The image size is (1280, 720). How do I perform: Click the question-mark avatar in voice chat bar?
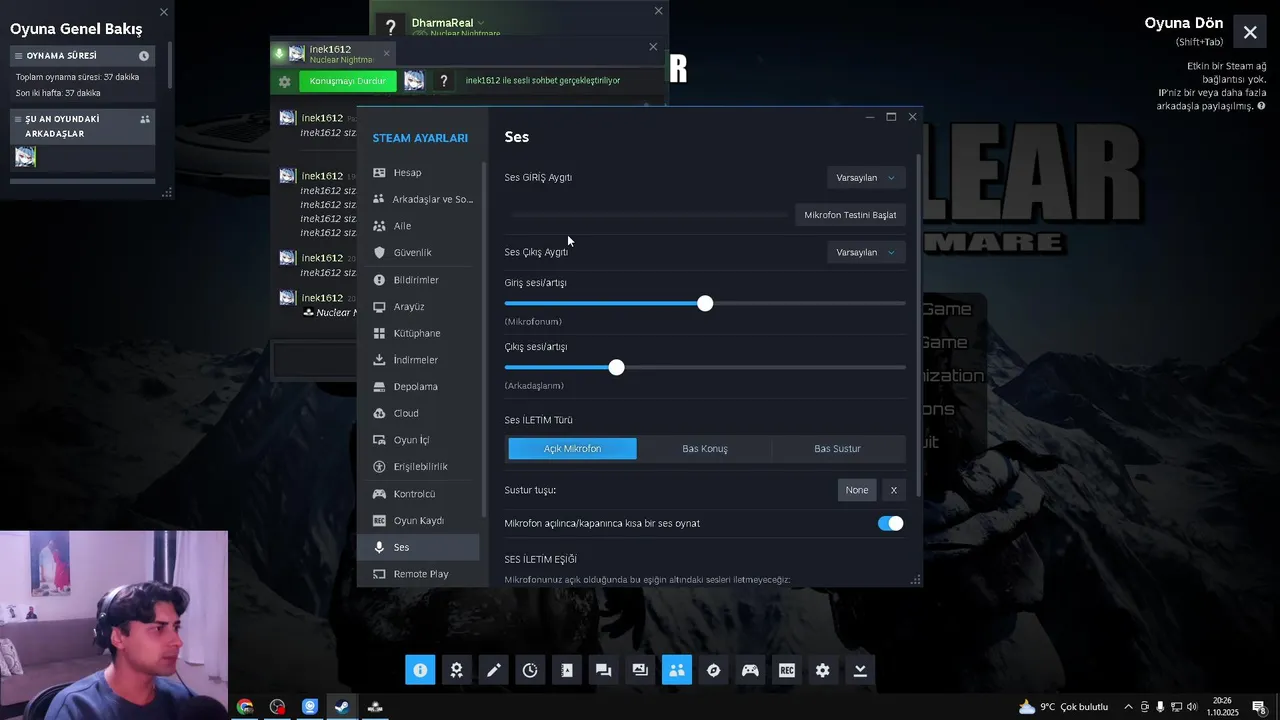click(444, 81)
